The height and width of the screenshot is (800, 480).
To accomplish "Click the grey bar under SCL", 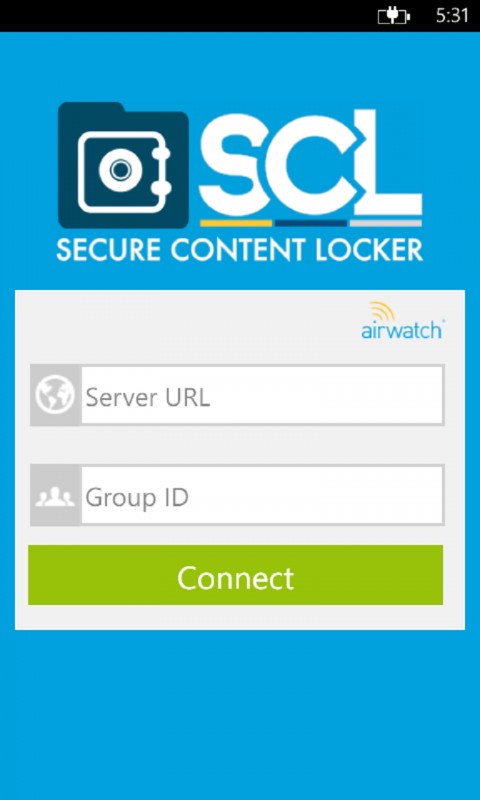I will (386, 223).
